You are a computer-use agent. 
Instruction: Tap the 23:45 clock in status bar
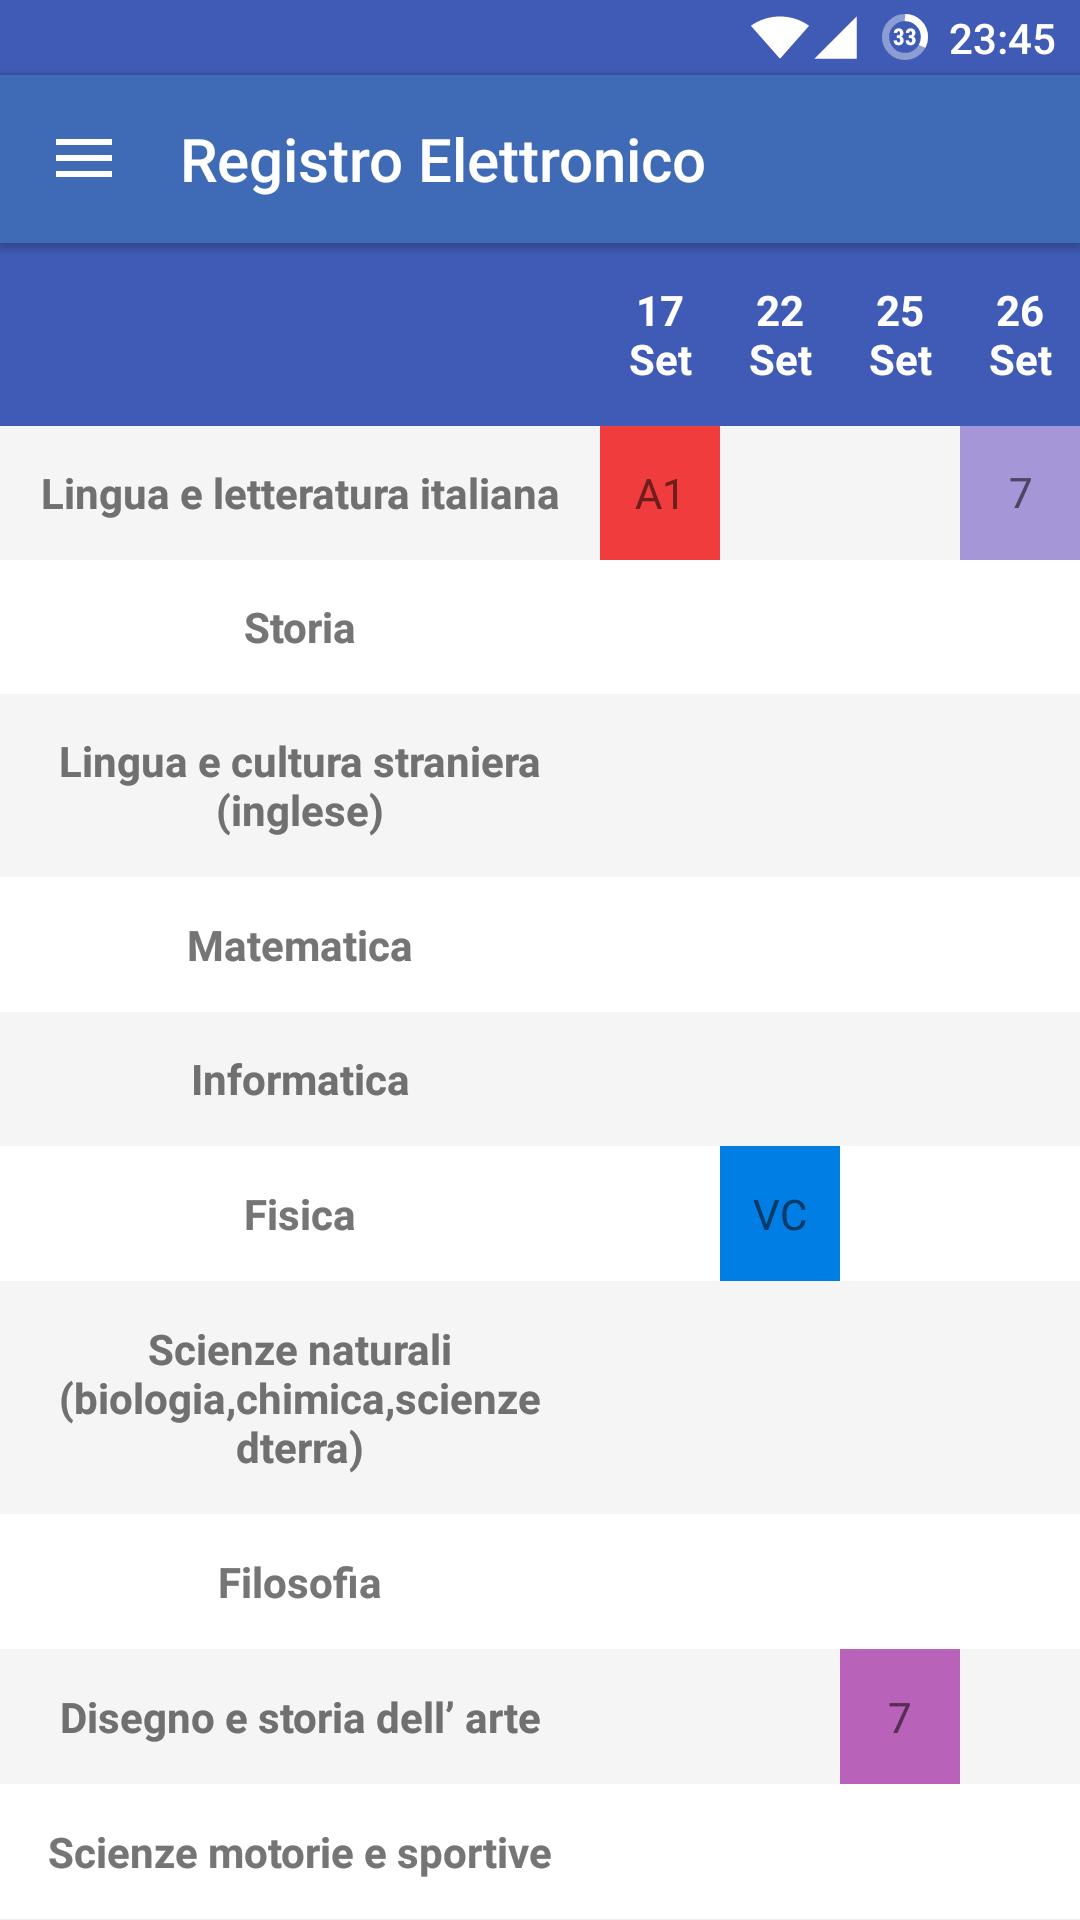click(1002, 40)
